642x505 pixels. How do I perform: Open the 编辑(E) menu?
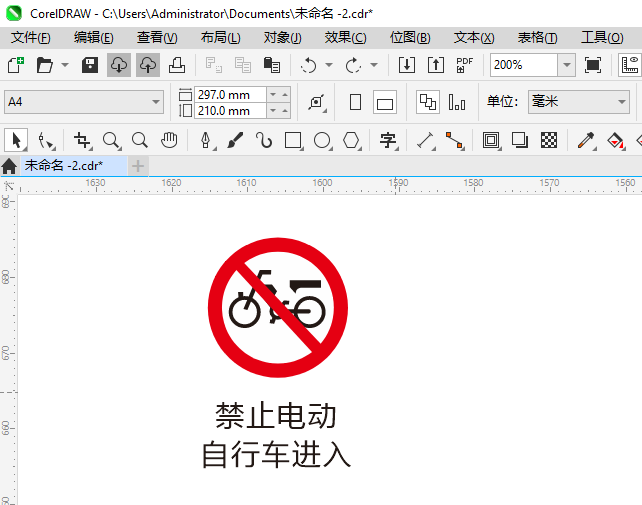click(x=93, y=38)
